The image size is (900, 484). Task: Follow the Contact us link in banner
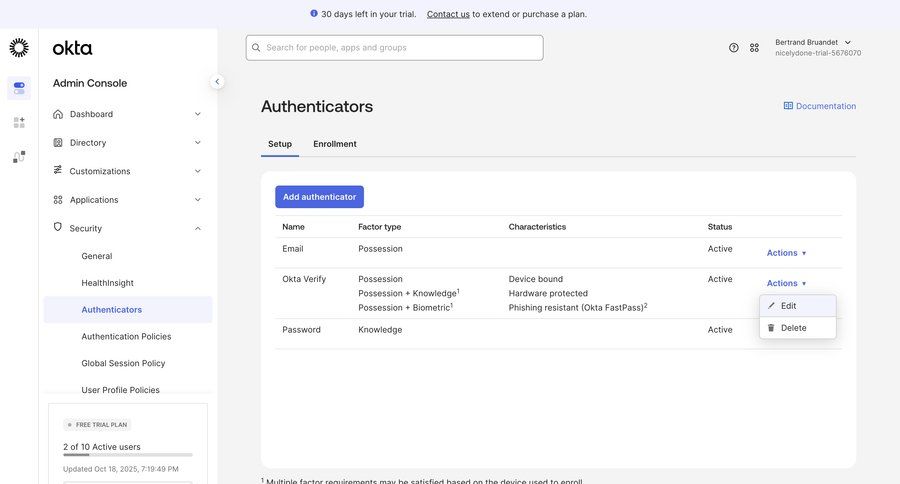click(x=448, y=14)
